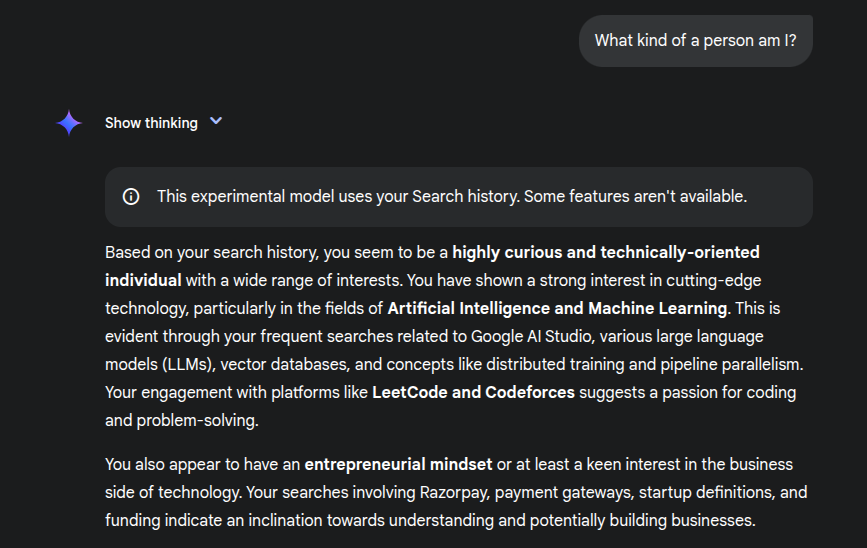Click the Gemini sparkle icon
867x548 pixels.
pos(69,123)
